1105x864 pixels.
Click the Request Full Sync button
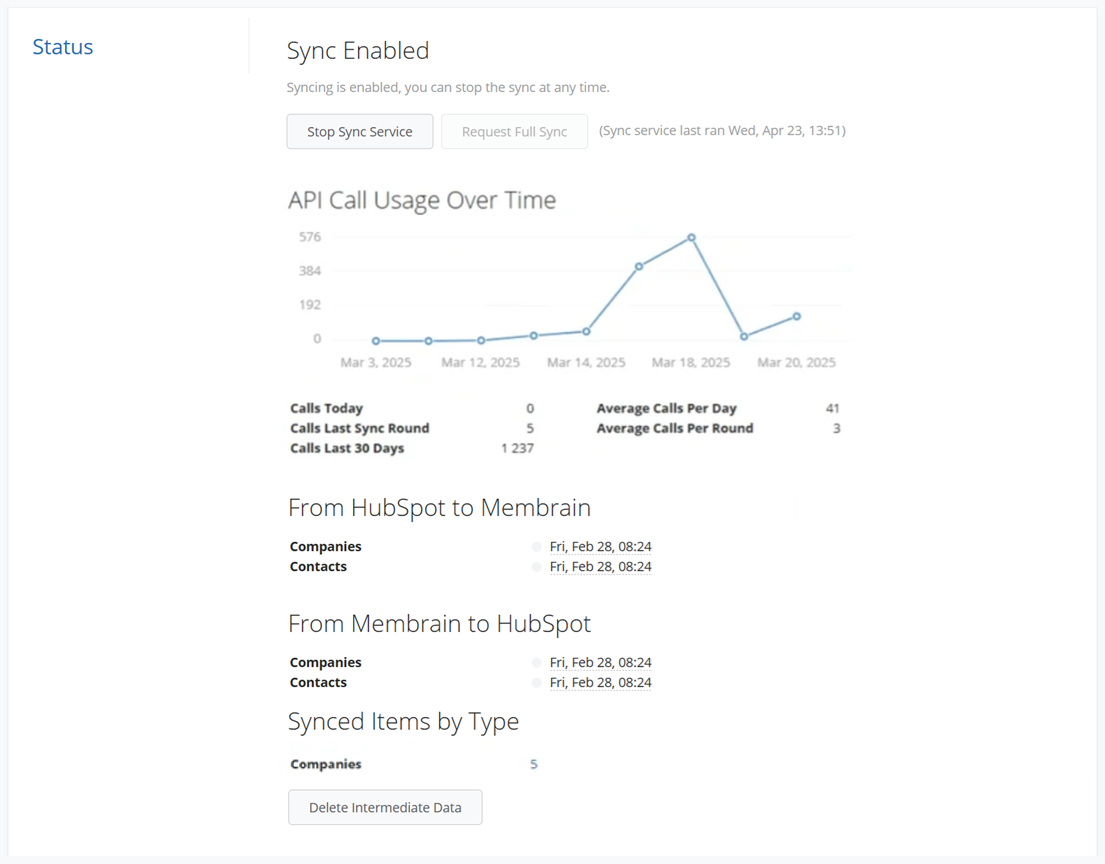coord(514,132)
